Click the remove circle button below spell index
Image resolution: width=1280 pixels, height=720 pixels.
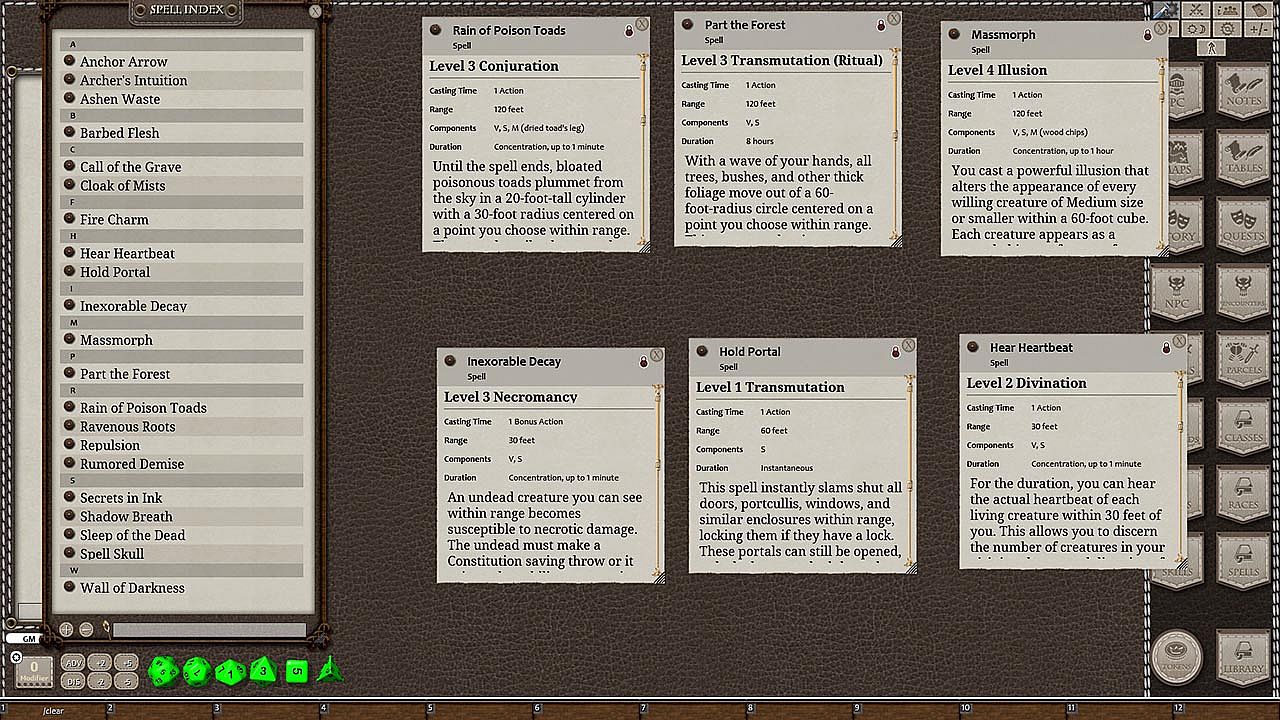(x=86, y=630)
